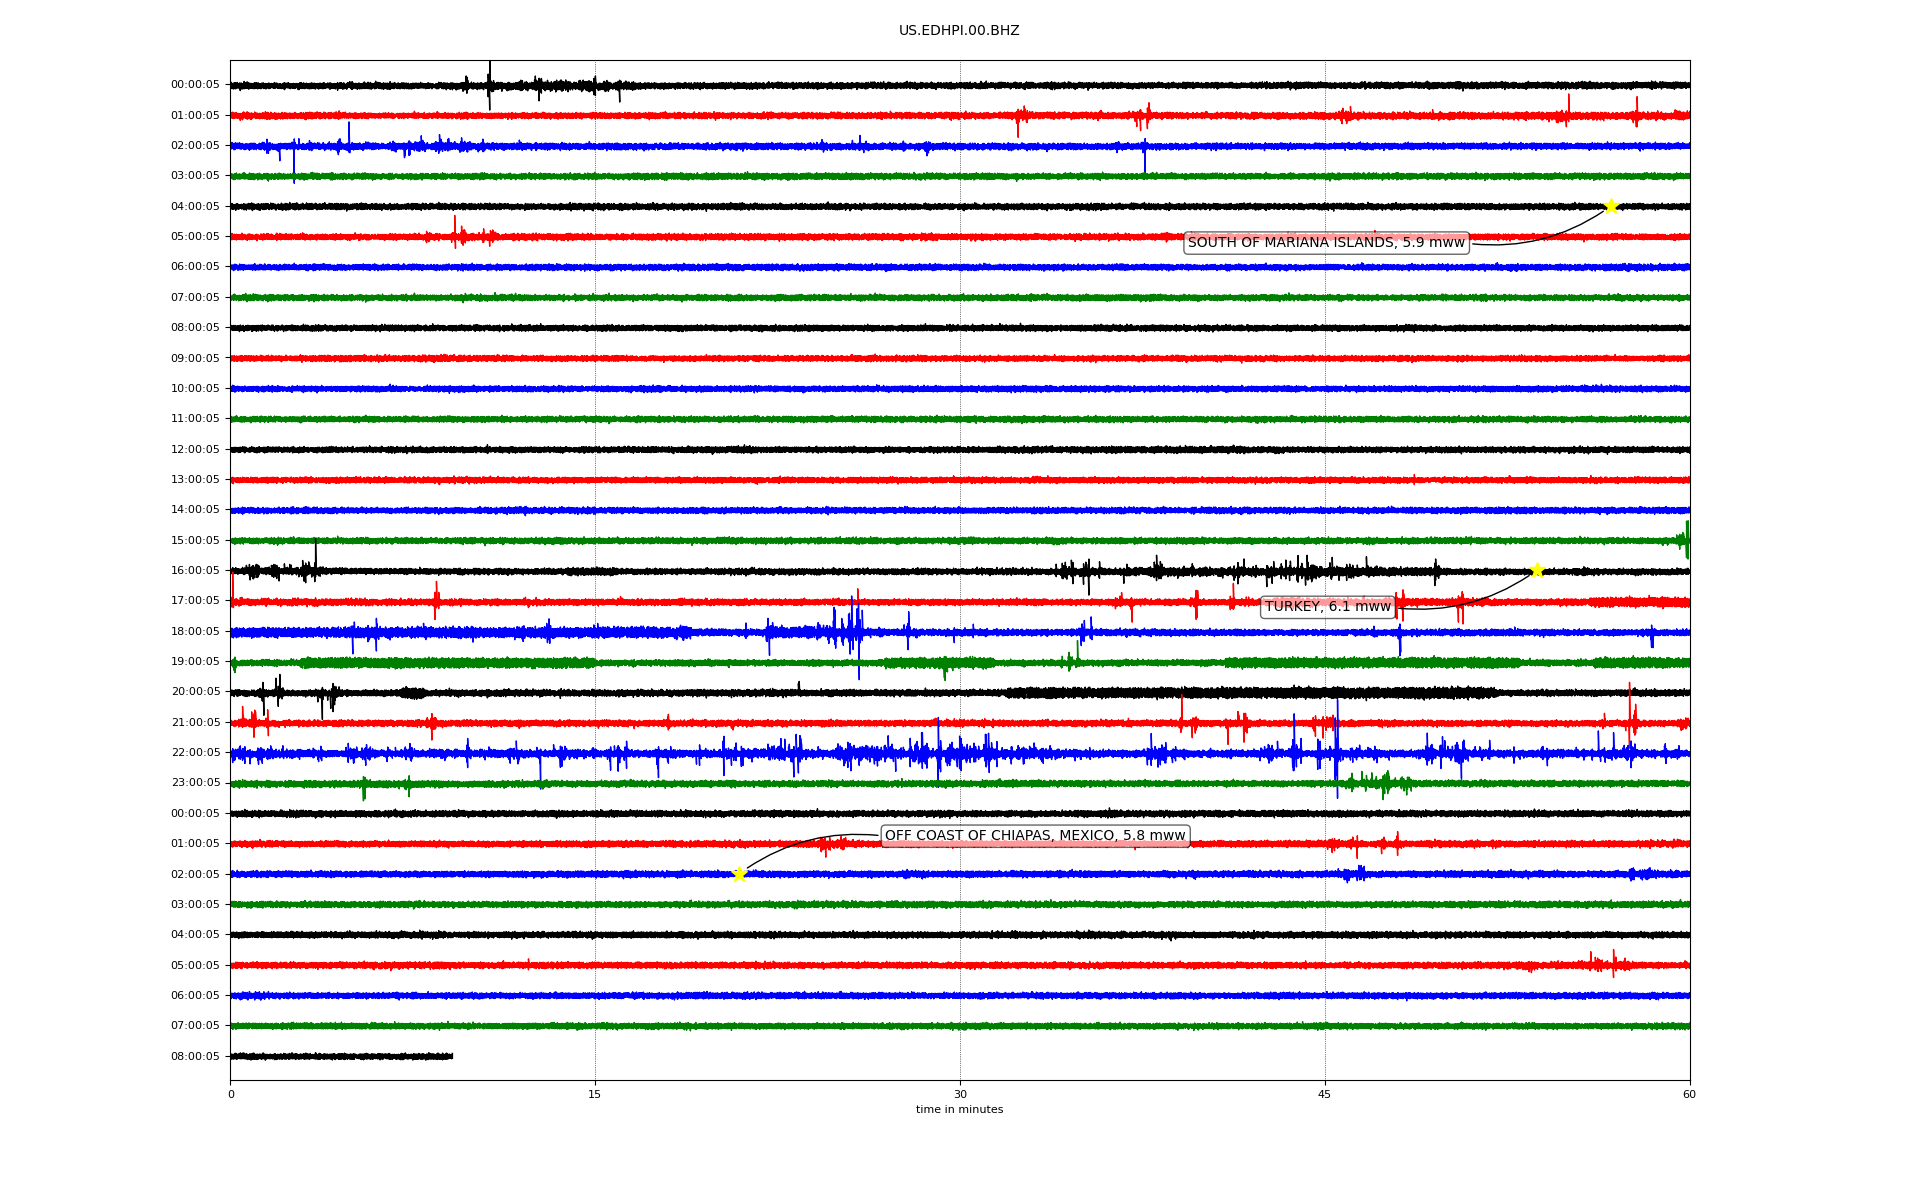Image resolution: width=1920 pixels, height=1200 pixels.
Task: Click the 12:00:05 time label
Action: [195, 450]
